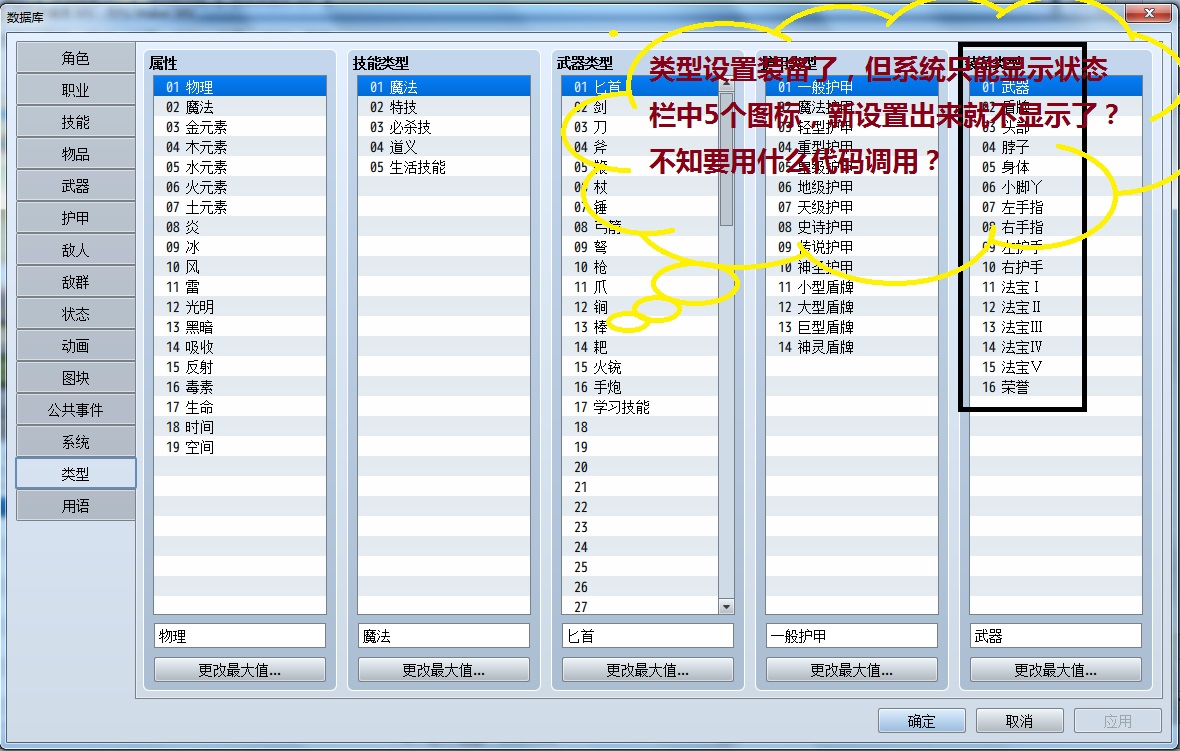Select equipment type 10 右护手

pos(1056,267)
